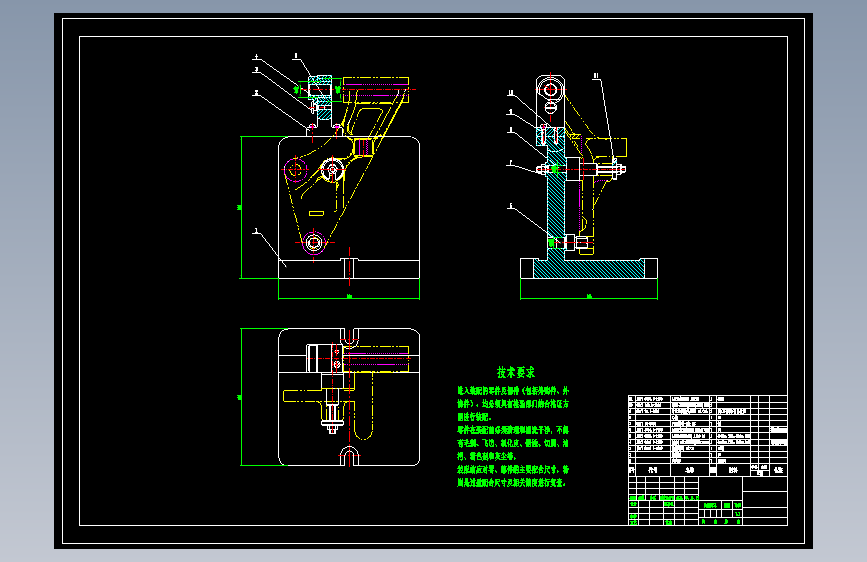Viewport: 867px width, 562px height.
Task: Click the title block at bottom right
Action: tap(708, 501)
